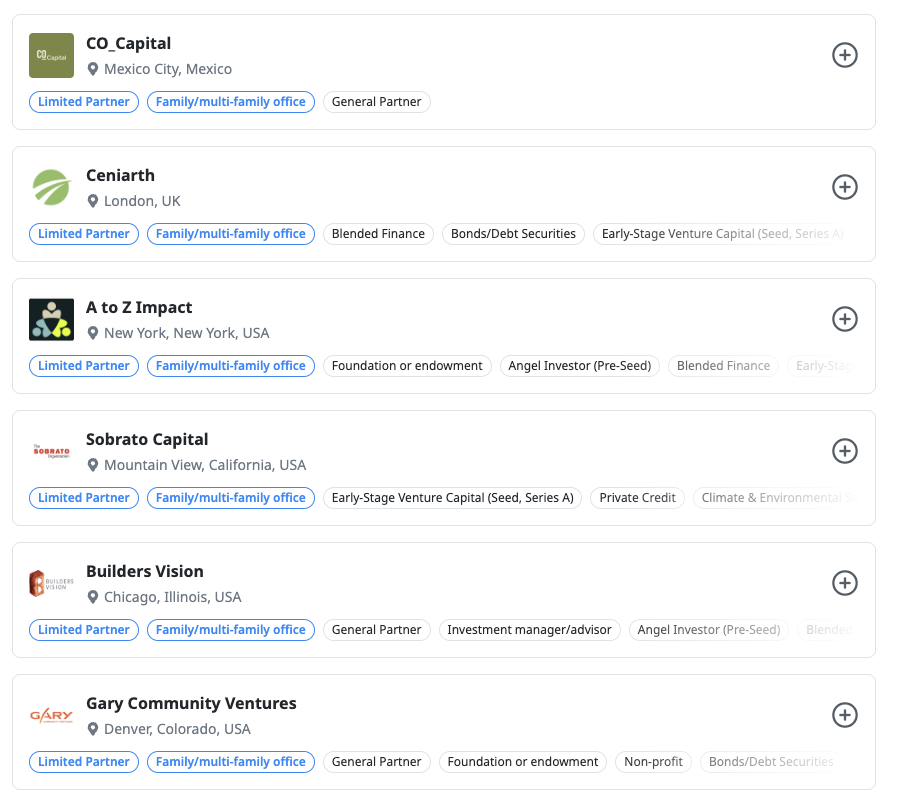900x796 pixels.
Task: Open the Gary Community Ventures logo
Action: (x=52, y=716)
